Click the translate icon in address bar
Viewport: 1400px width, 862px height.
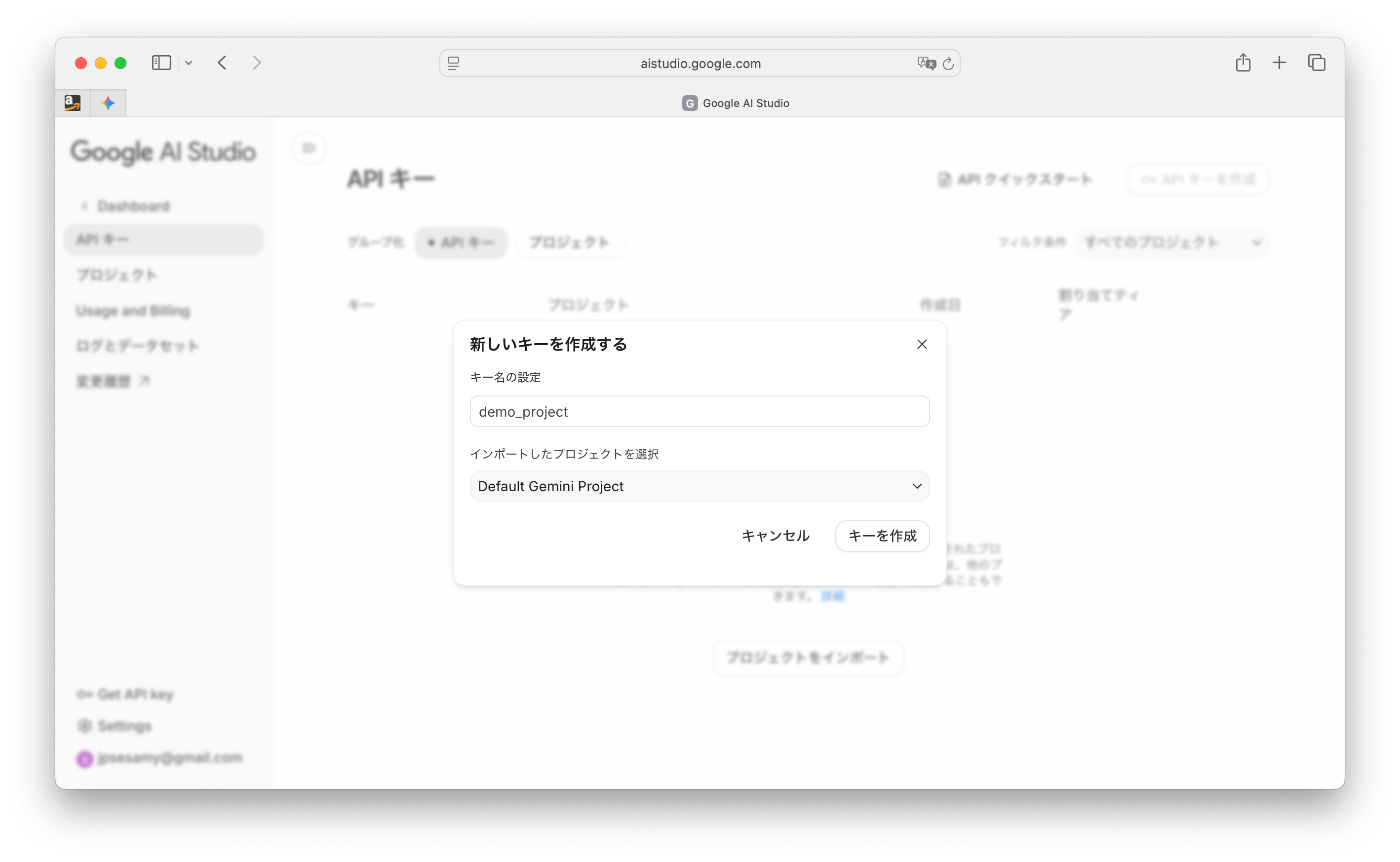926,63
